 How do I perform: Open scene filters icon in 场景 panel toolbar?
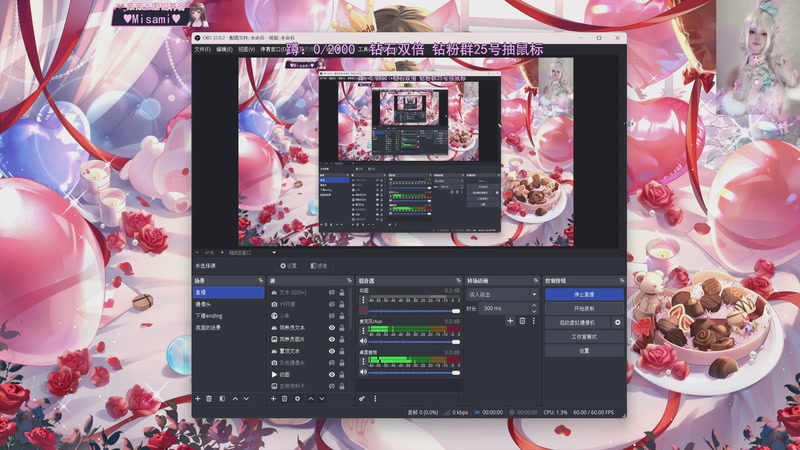[222, 398]
